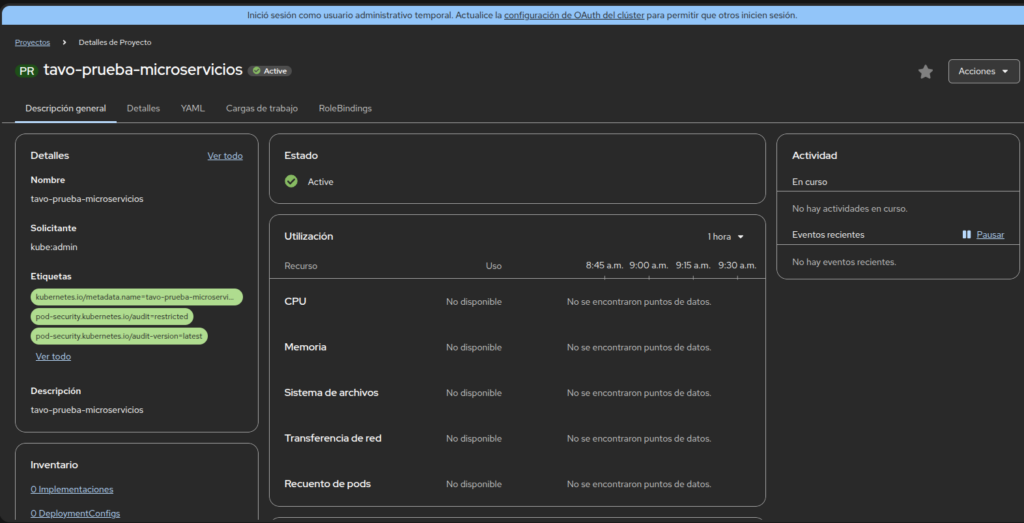1024x523 pixels.
Task: Expand labels with lower Ver todo link
Action: point(53,357)
